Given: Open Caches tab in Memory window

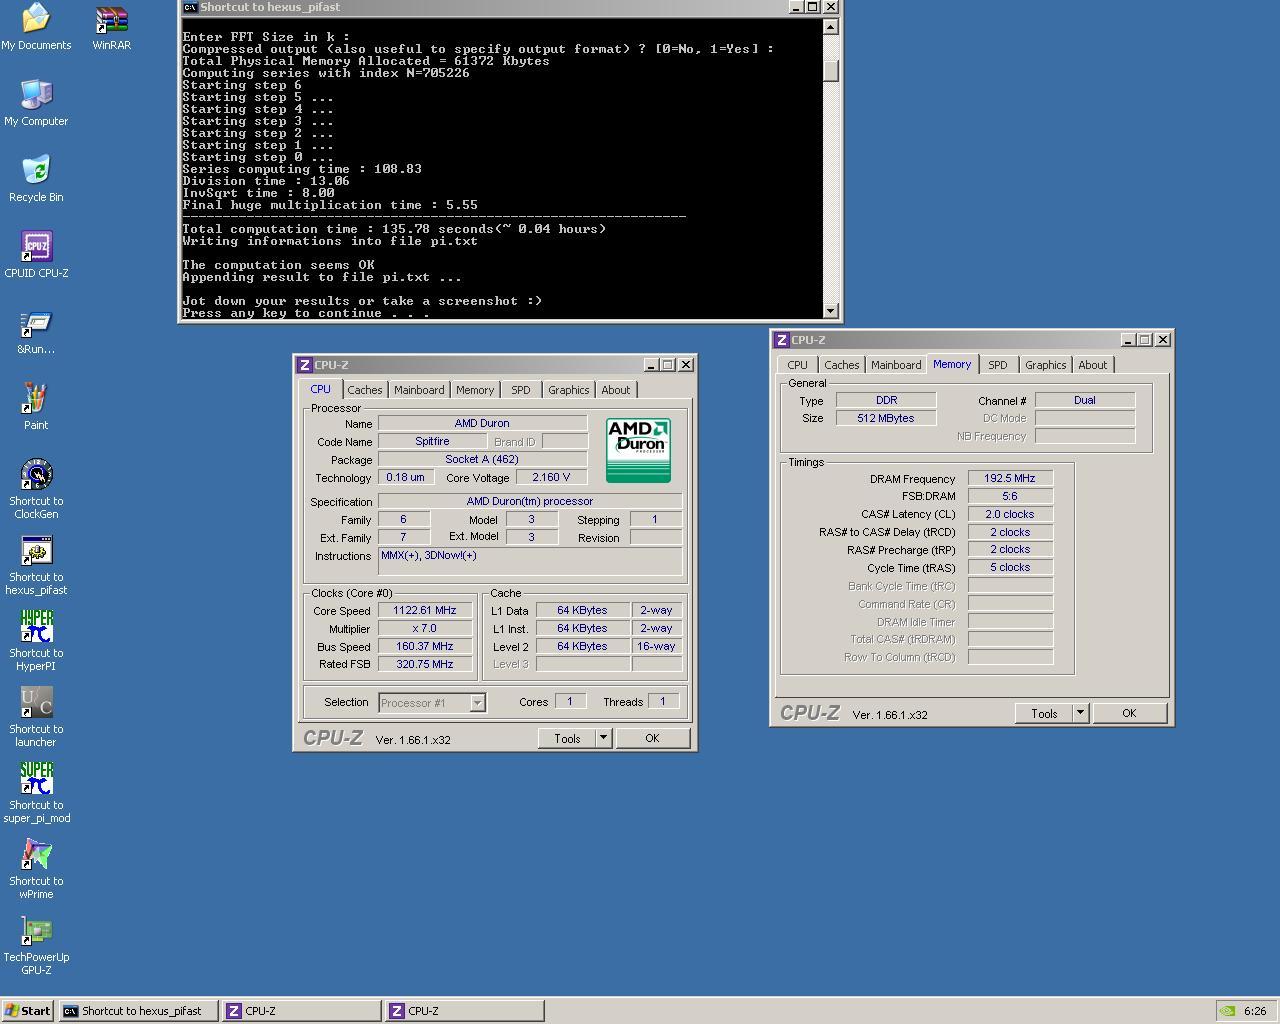Looking at the screenshot, I should [x=841, y=365].
